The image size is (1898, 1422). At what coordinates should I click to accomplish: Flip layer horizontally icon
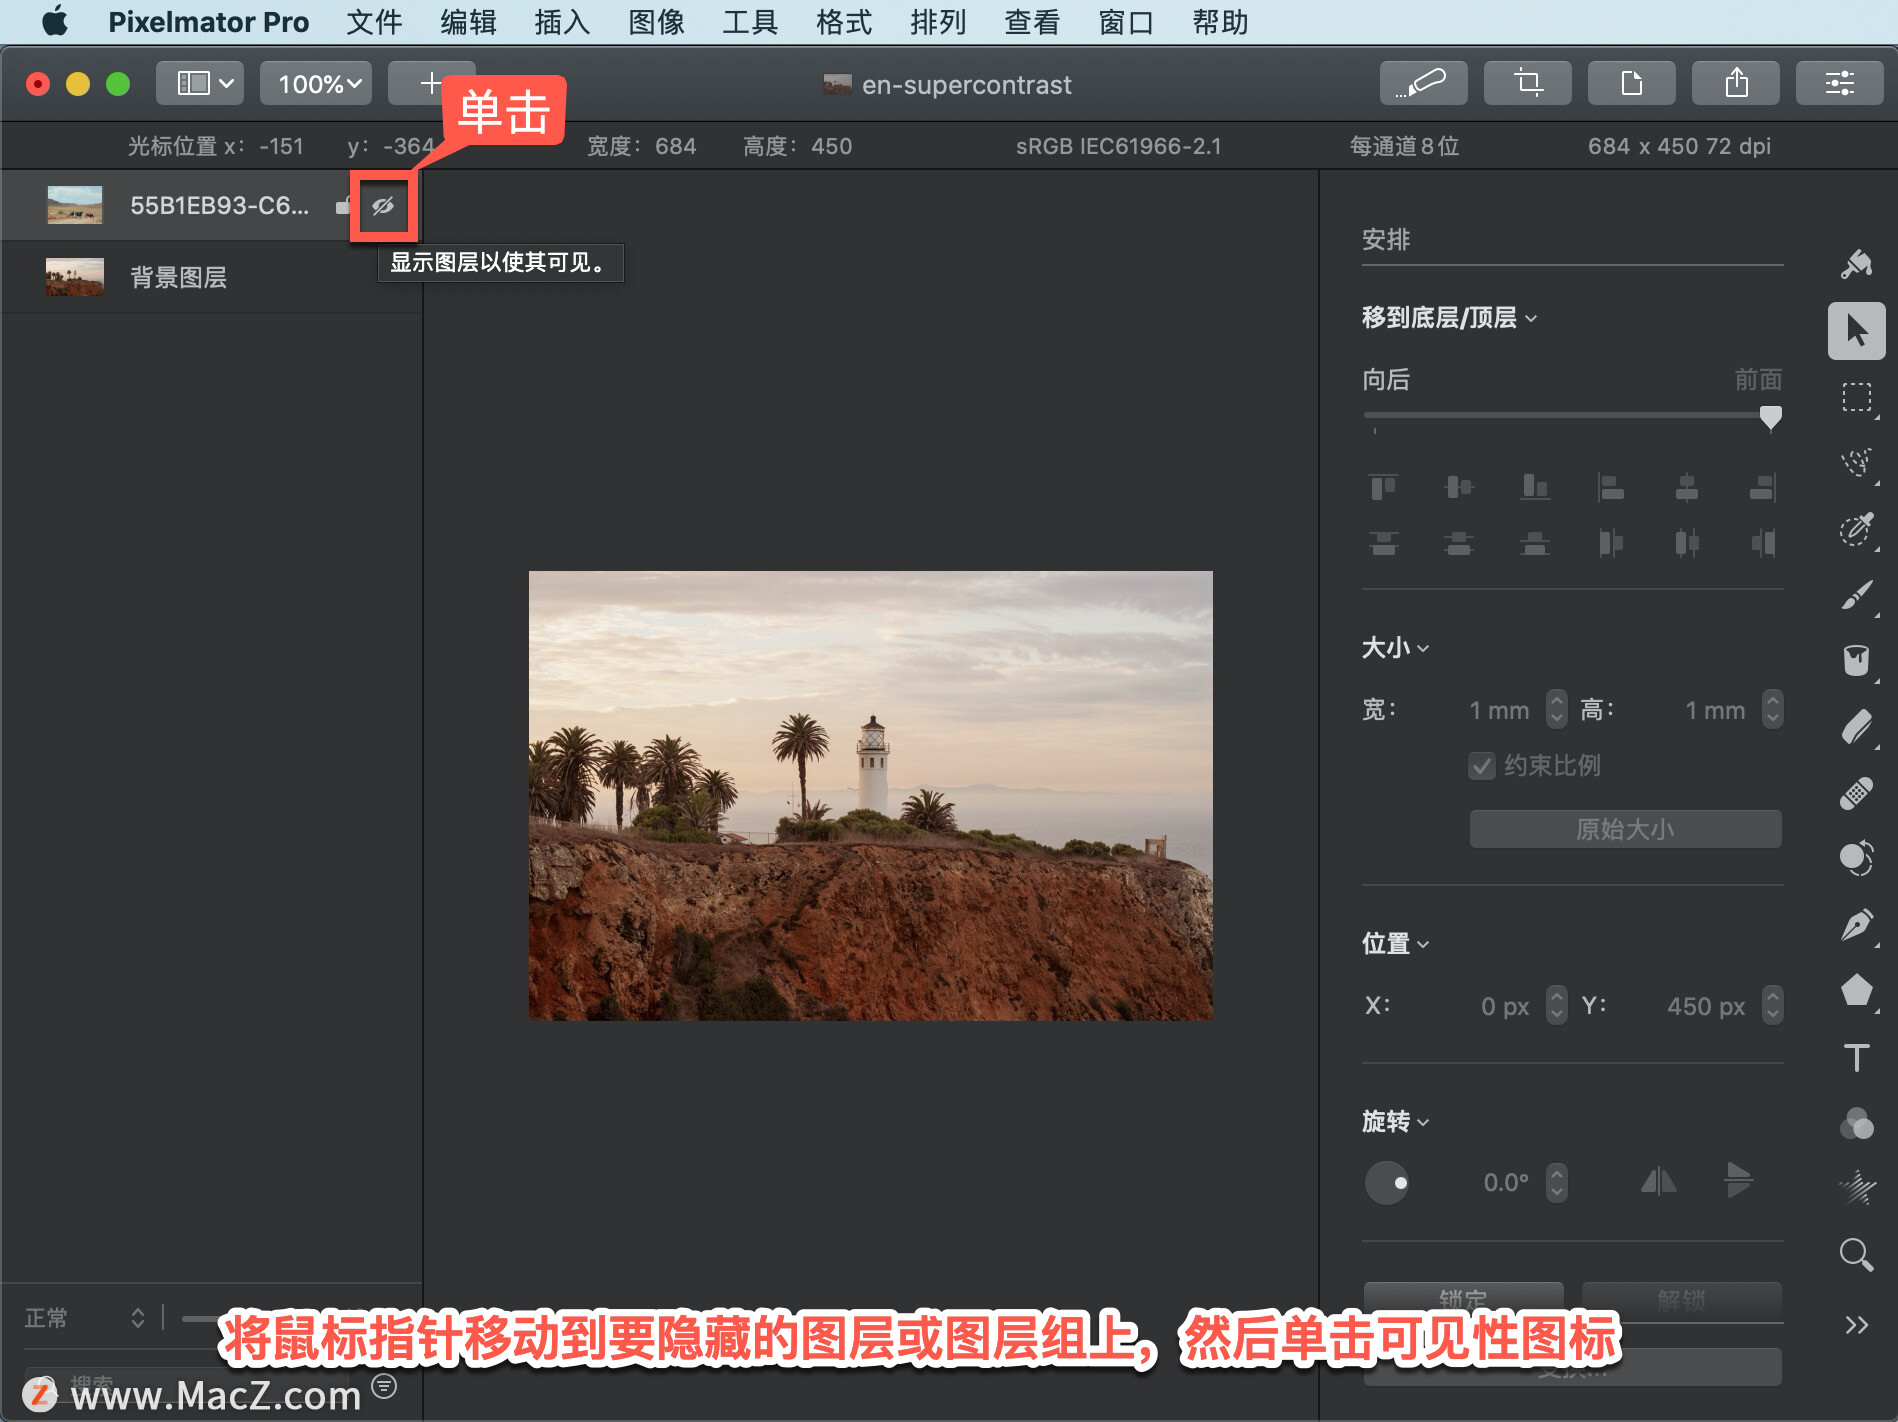coord(1658,1182)
